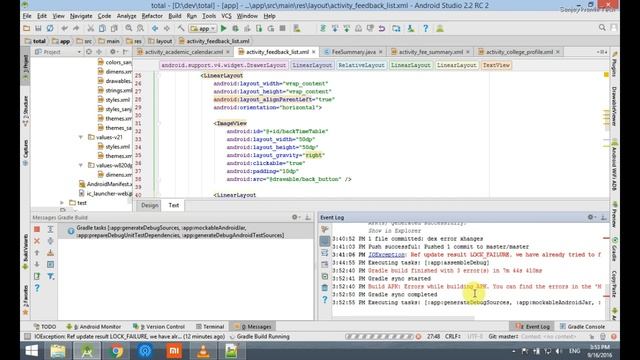Screen dimensions: 640x360
Task: Open the VCS menu
Action: click(226, 16)
